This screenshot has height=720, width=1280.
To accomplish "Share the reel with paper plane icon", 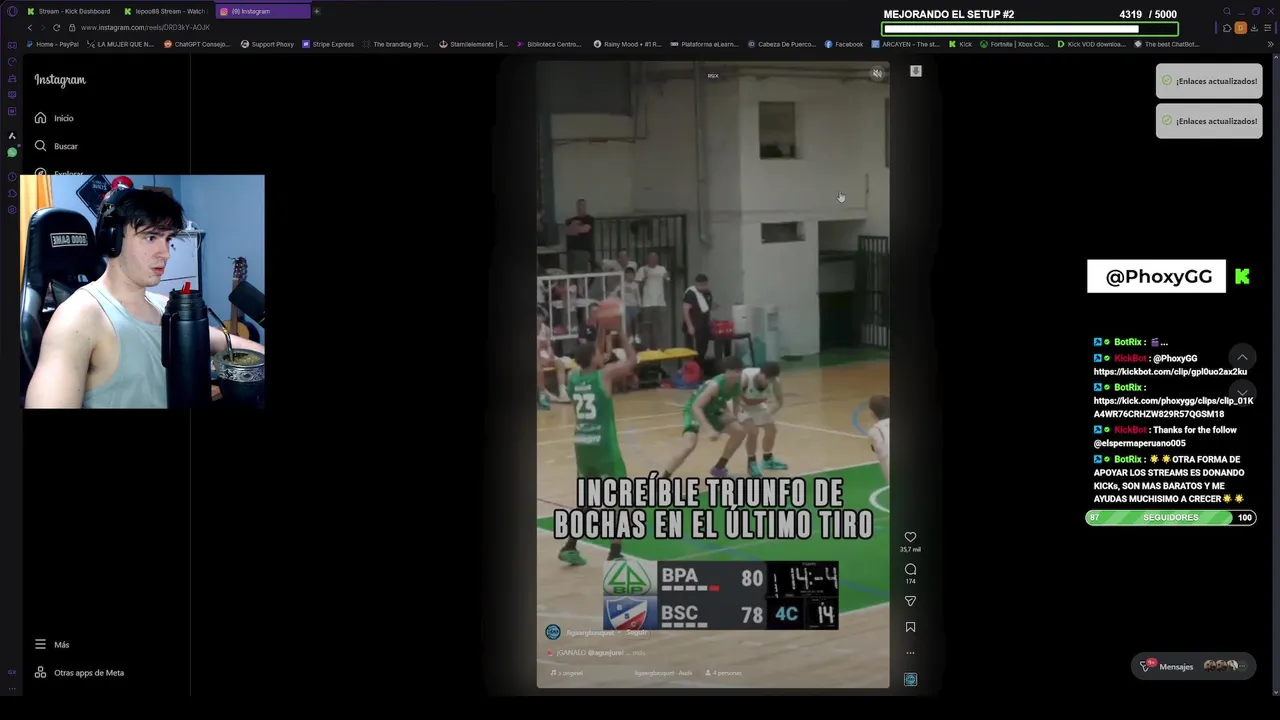I will (x=910, y=601).
